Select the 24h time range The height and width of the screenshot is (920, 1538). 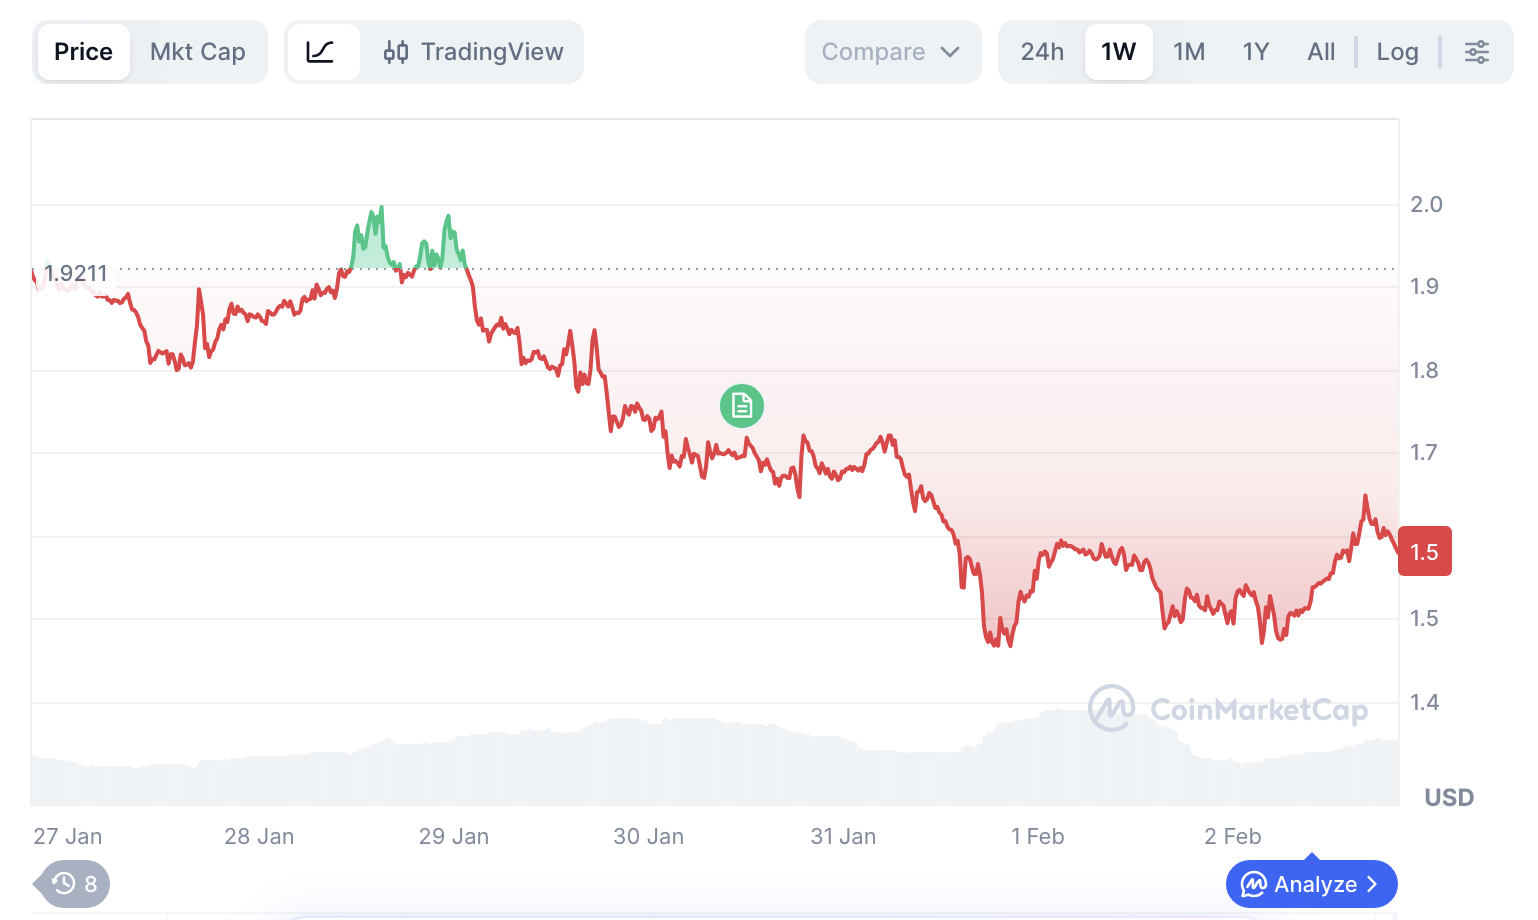(1042, 52)
